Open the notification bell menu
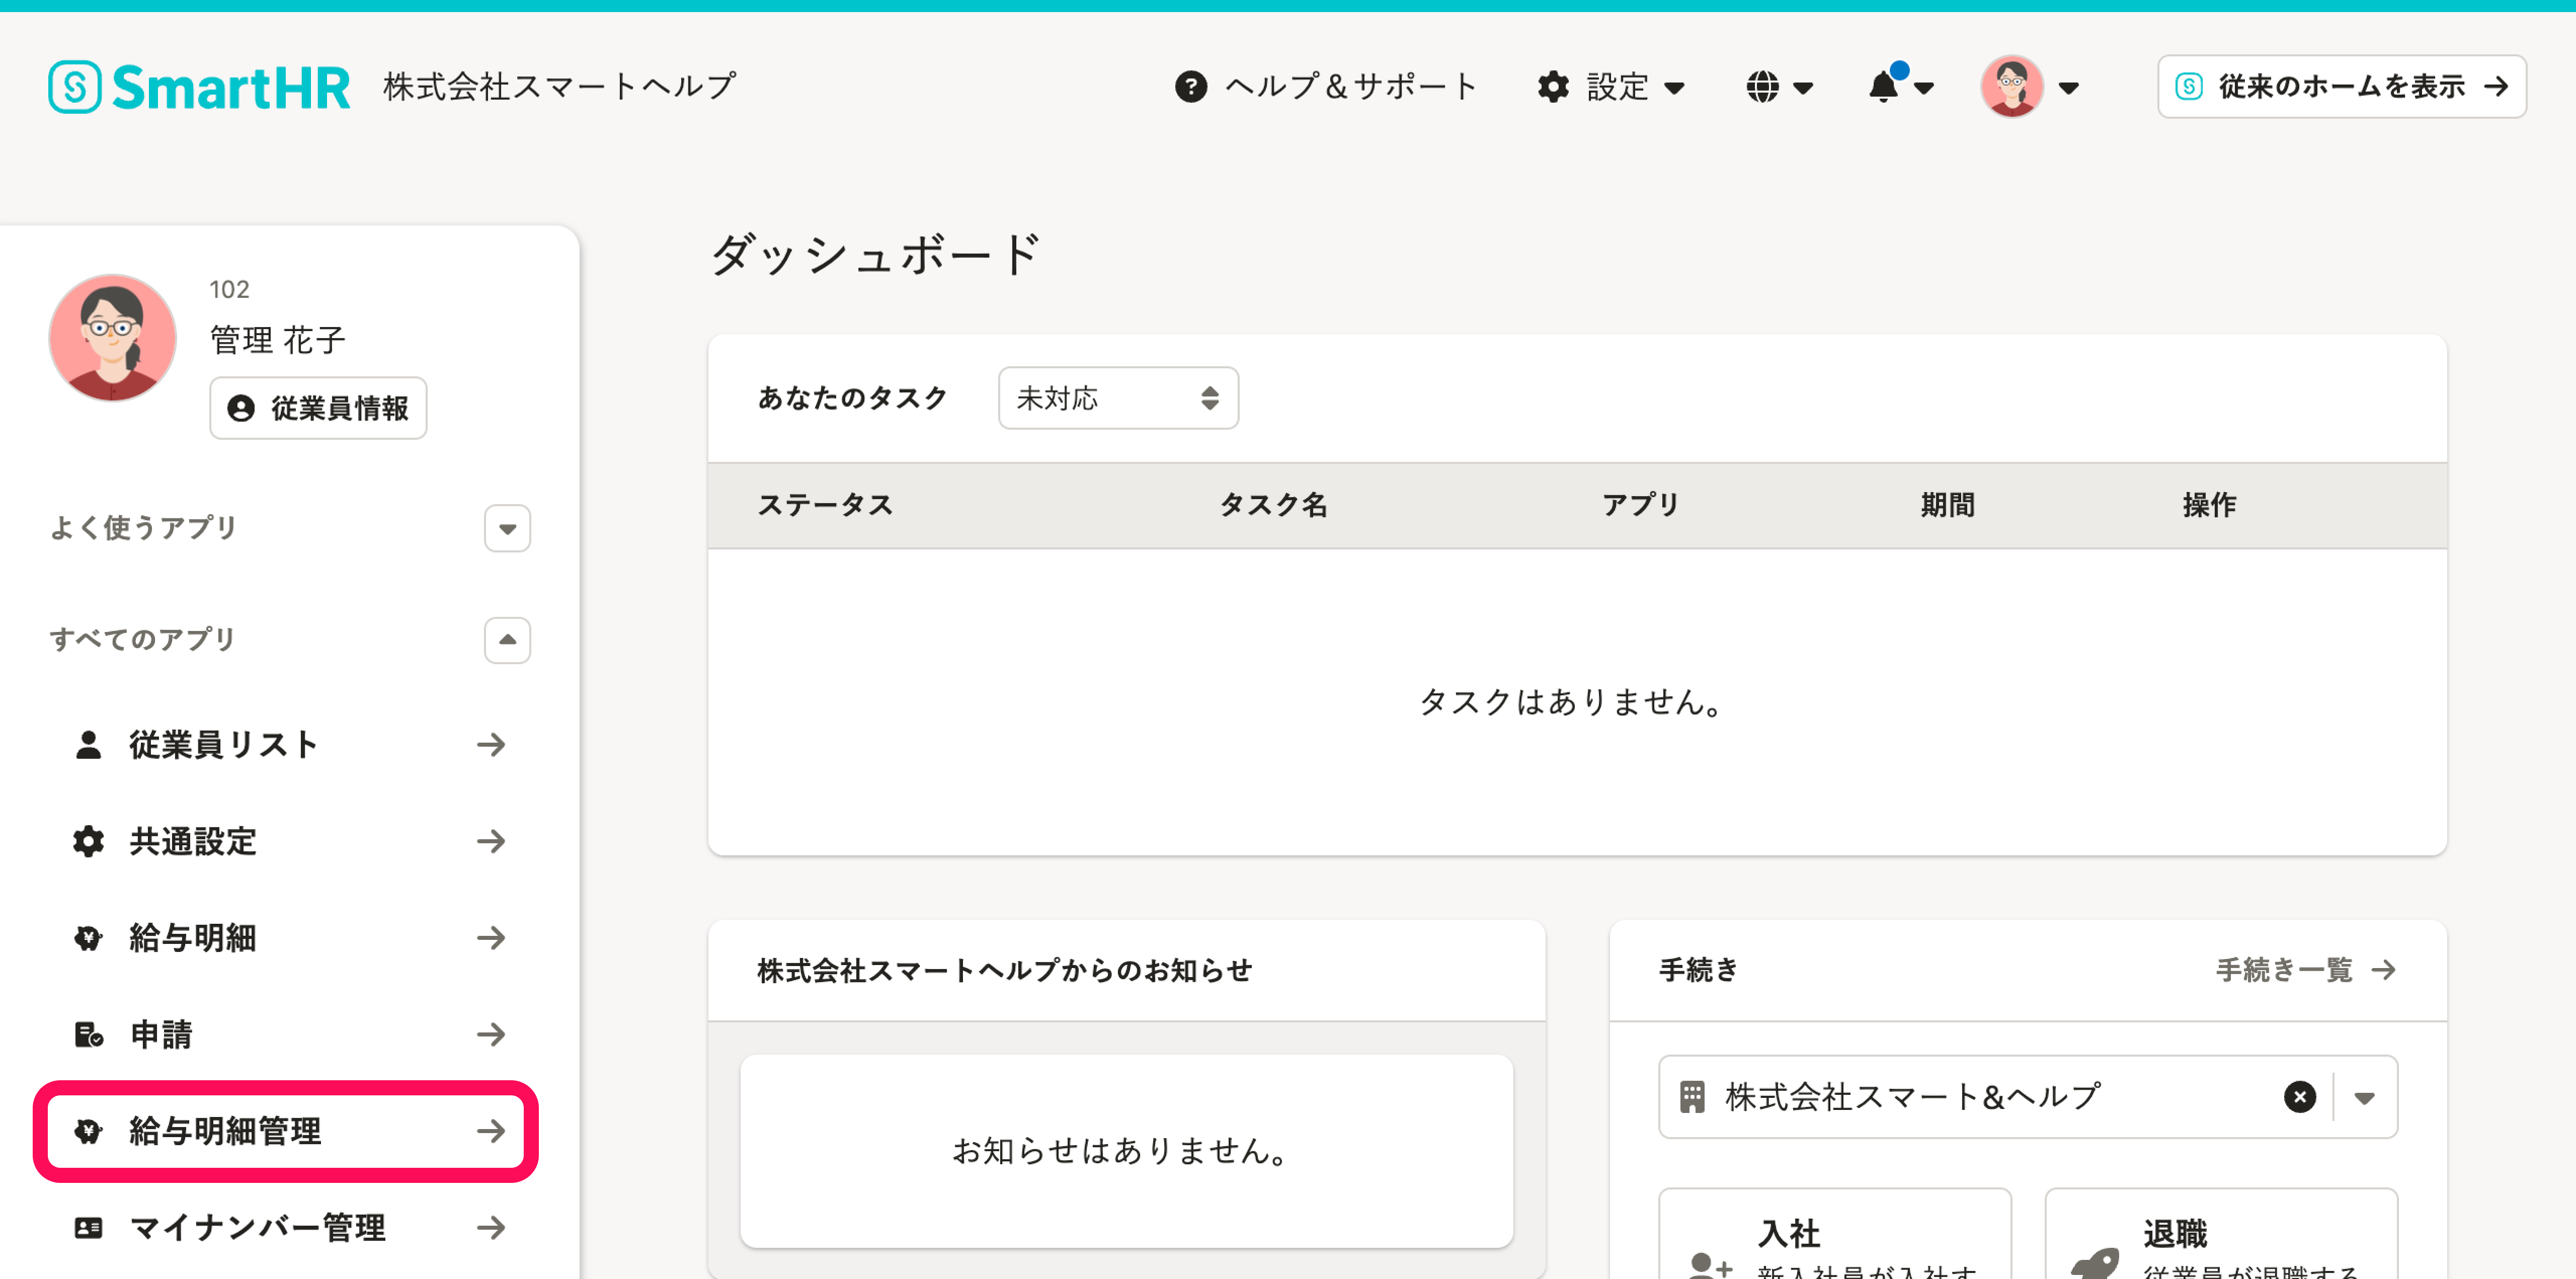The height and width of the screenshot is (1279, 2576). tap(1898, 87)
